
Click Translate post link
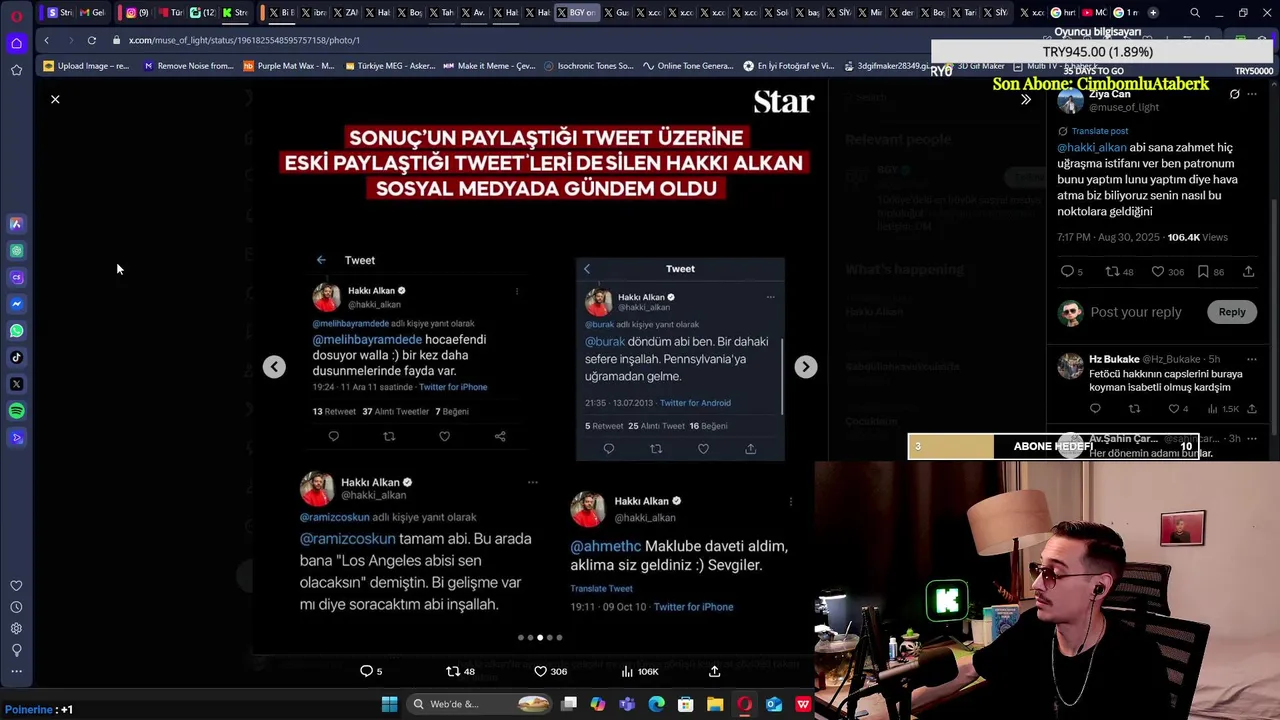(1099, 131)
